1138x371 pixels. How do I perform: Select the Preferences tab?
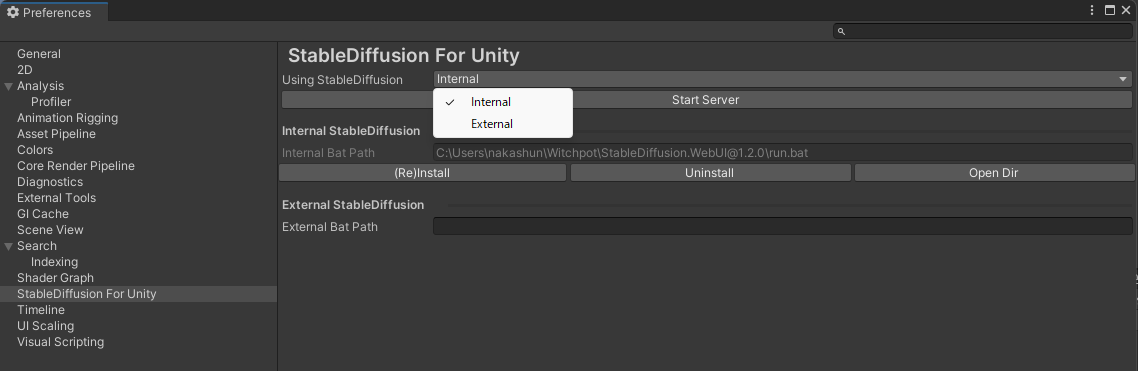[x=54, y=12]
